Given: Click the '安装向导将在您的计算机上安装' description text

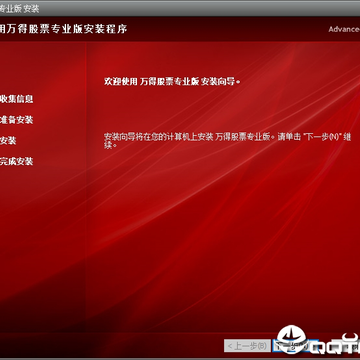Looking at the screenshot, I should (227, 141).
